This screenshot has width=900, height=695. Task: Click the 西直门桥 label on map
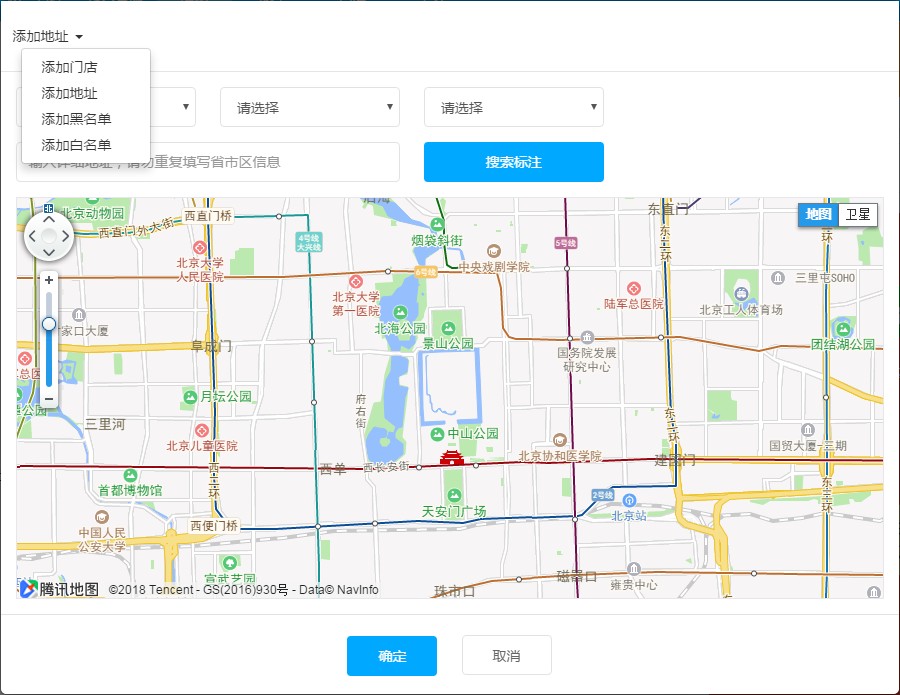(208, 216)
